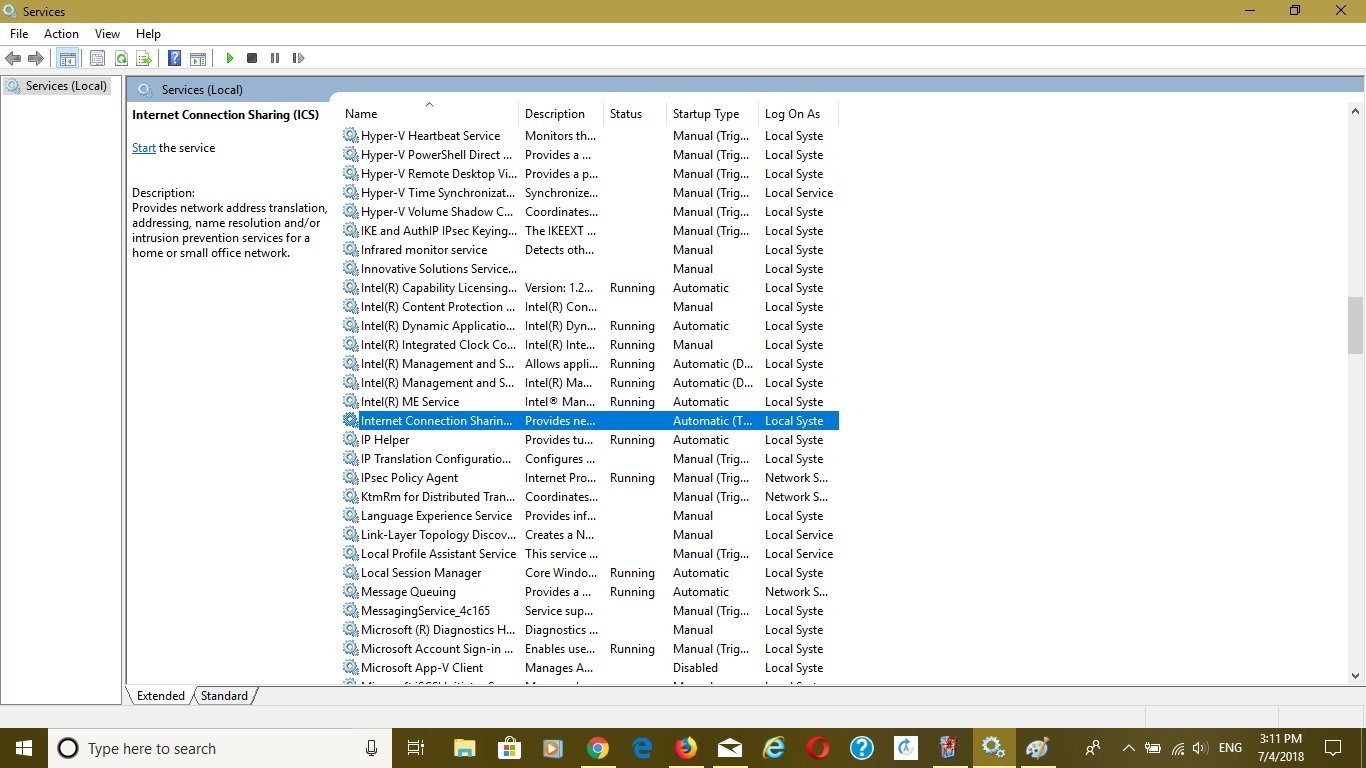Select Local Session Manager row
The image size is (1366, 768).
coord(590,573)
